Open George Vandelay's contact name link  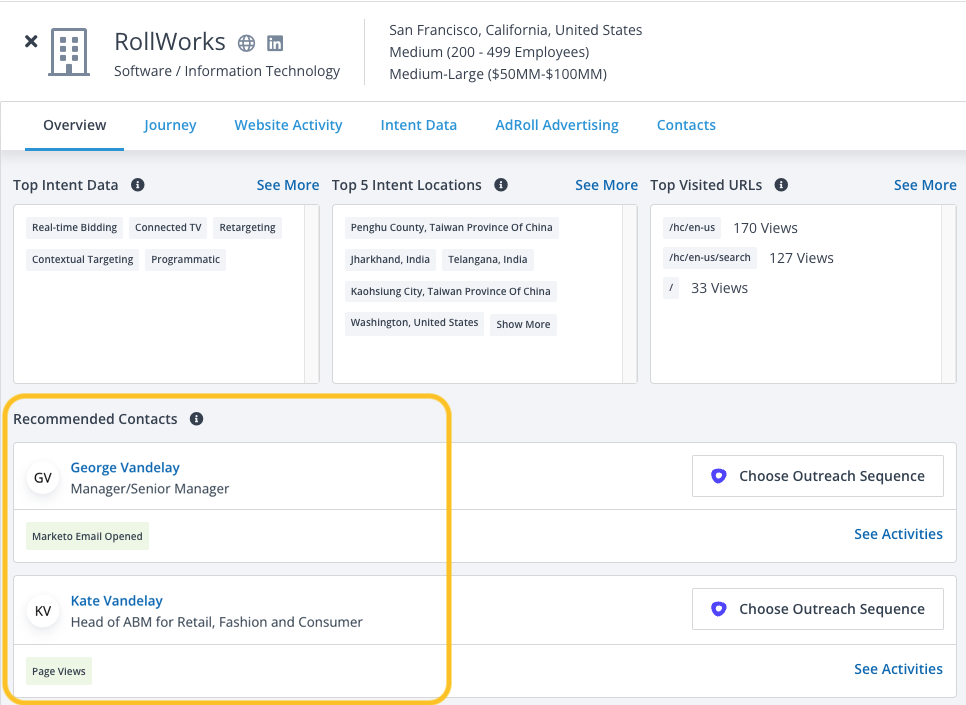pos(125,468)
